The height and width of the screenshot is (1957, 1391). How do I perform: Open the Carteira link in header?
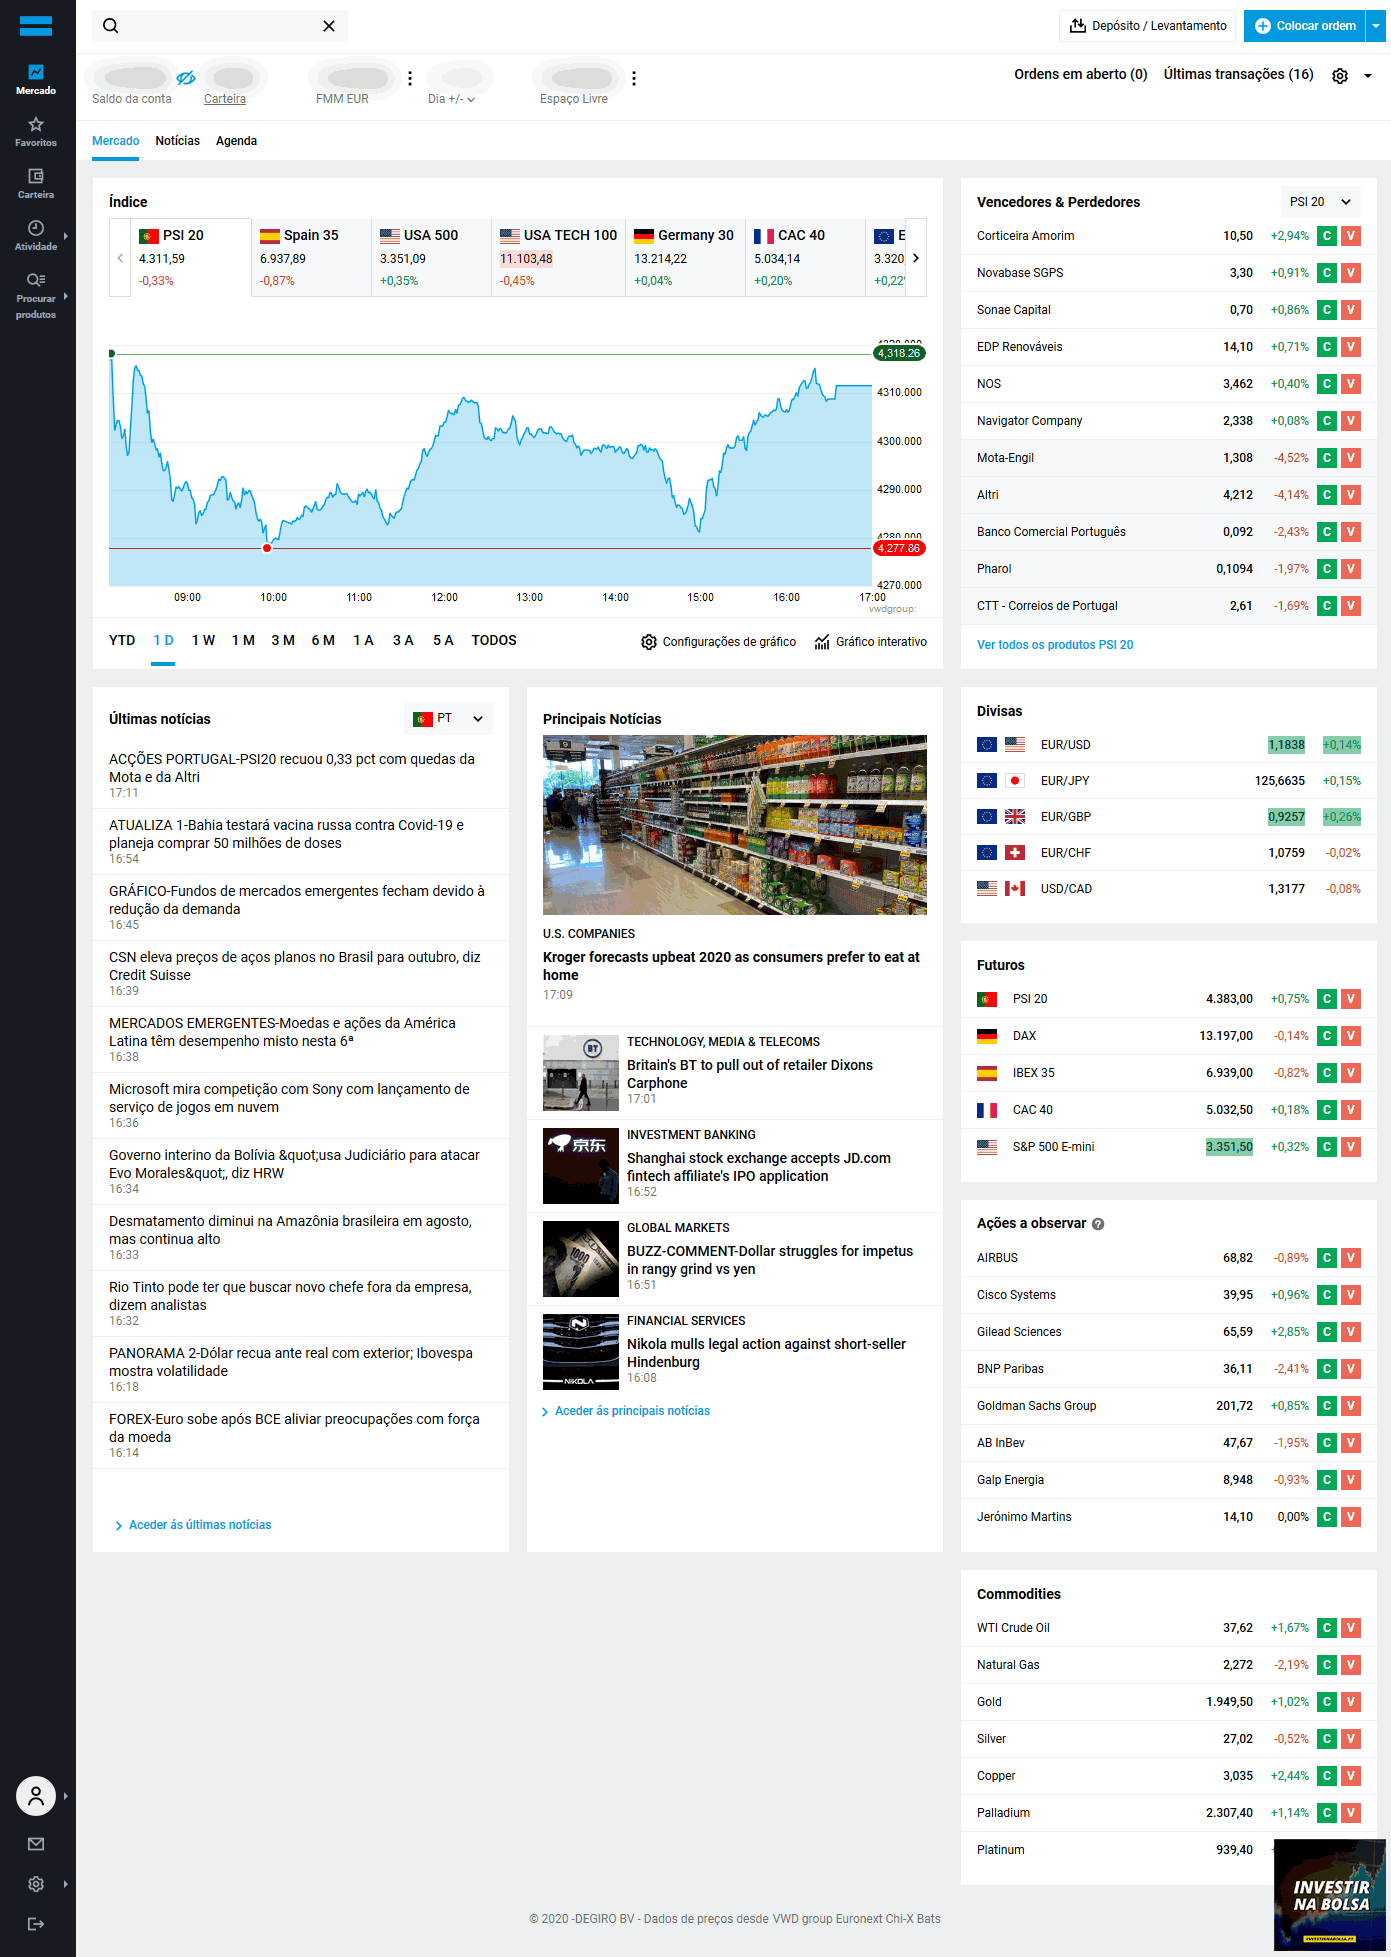(225, 99)
